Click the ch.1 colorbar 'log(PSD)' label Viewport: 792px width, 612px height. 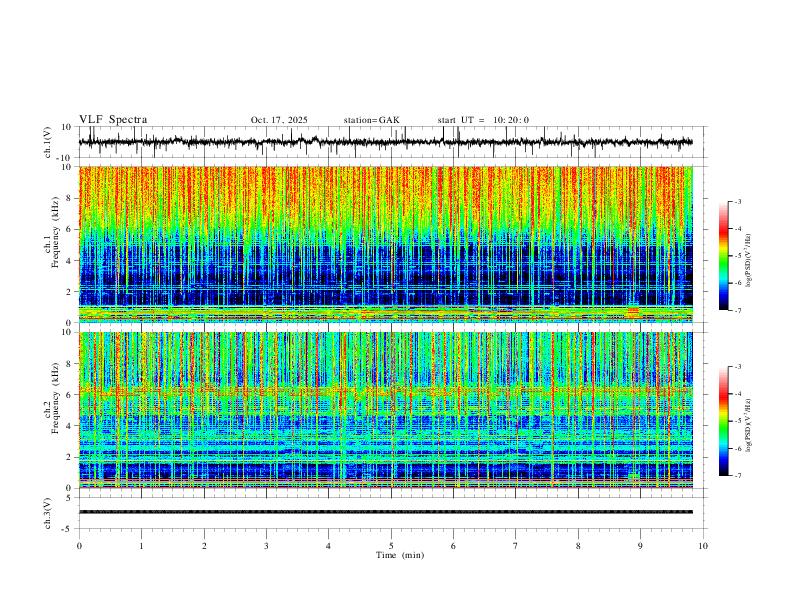[748, 261]
